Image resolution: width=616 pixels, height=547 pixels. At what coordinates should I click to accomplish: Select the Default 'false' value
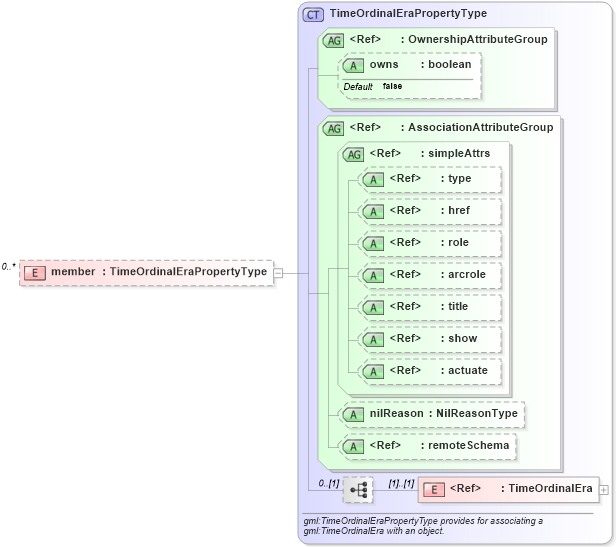pyautogui.click(x=392, y=86)
